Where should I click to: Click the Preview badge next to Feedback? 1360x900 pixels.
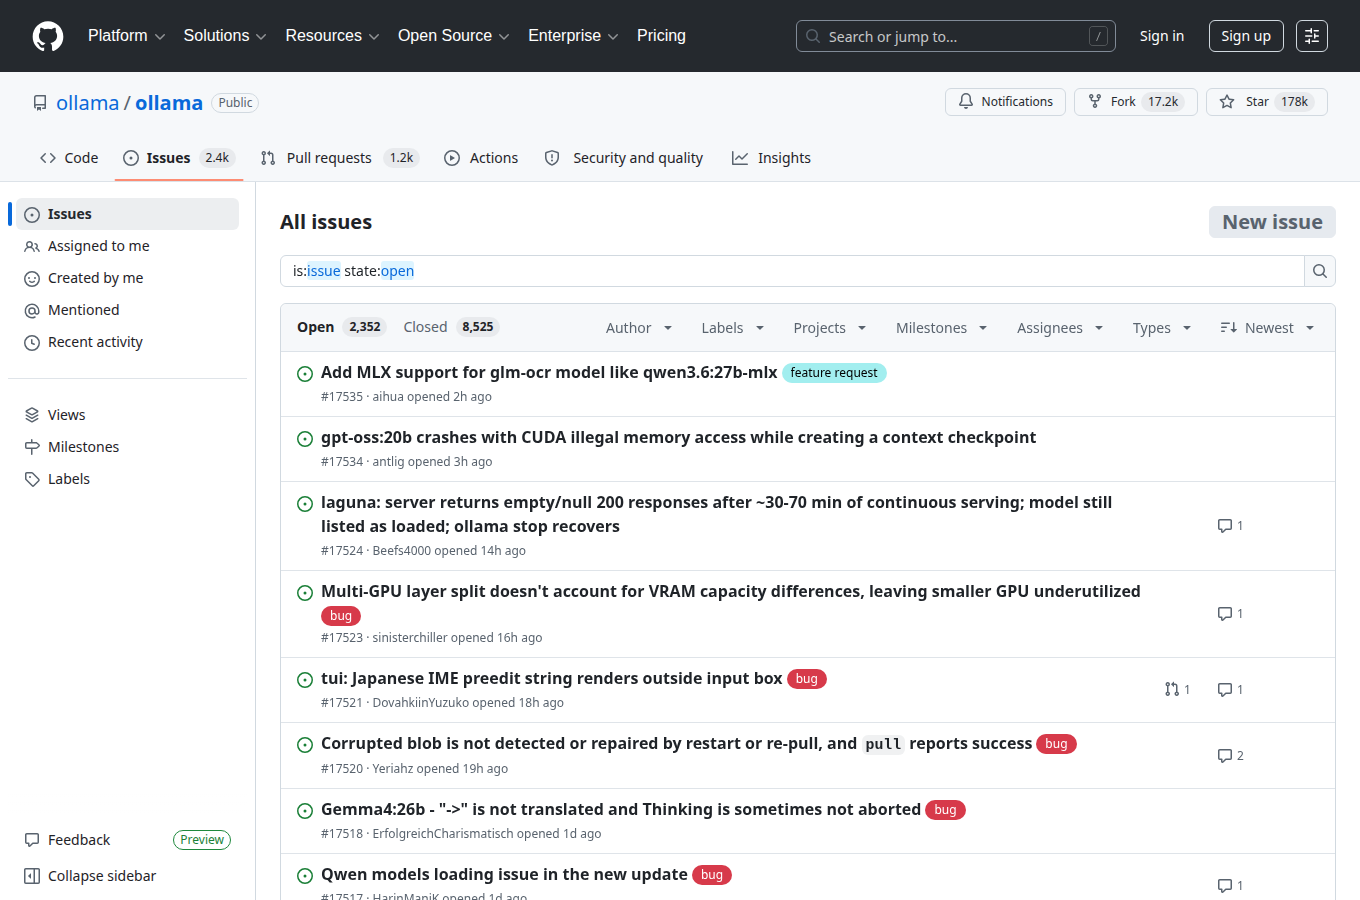[202, 840]
